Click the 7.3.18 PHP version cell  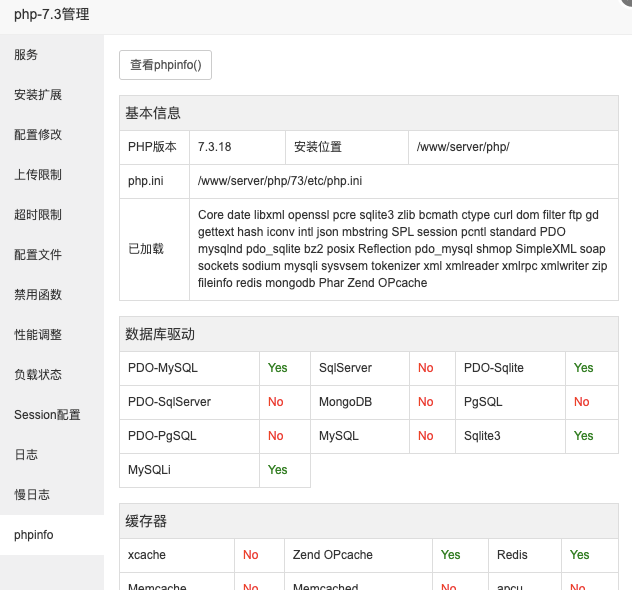click(215, 147)
